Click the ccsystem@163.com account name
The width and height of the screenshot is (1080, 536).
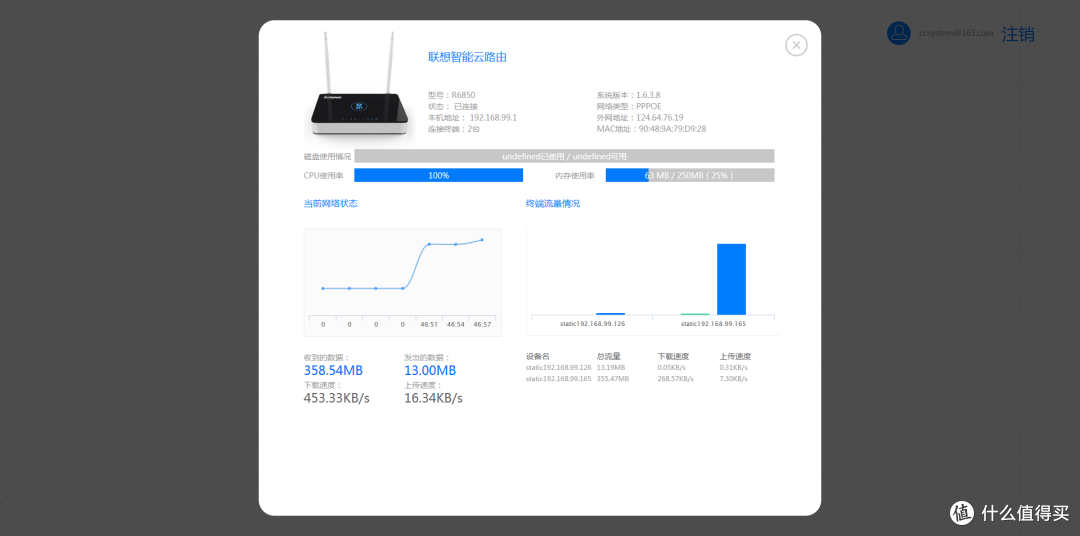(x=955, y=33)
